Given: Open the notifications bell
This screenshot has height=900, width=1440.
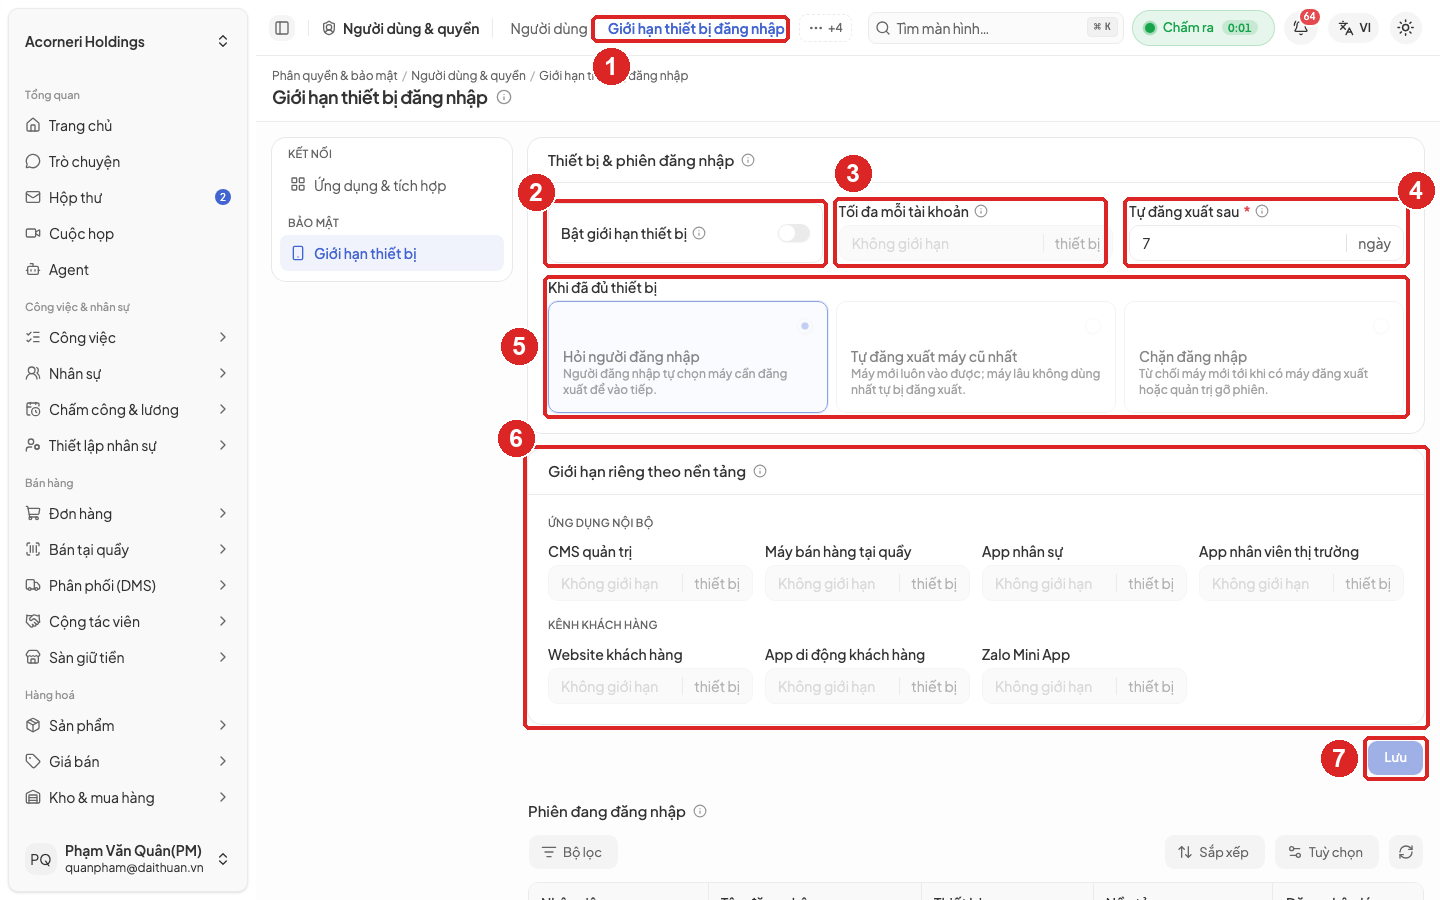Looking at the screenshot, I should 1301,28.
